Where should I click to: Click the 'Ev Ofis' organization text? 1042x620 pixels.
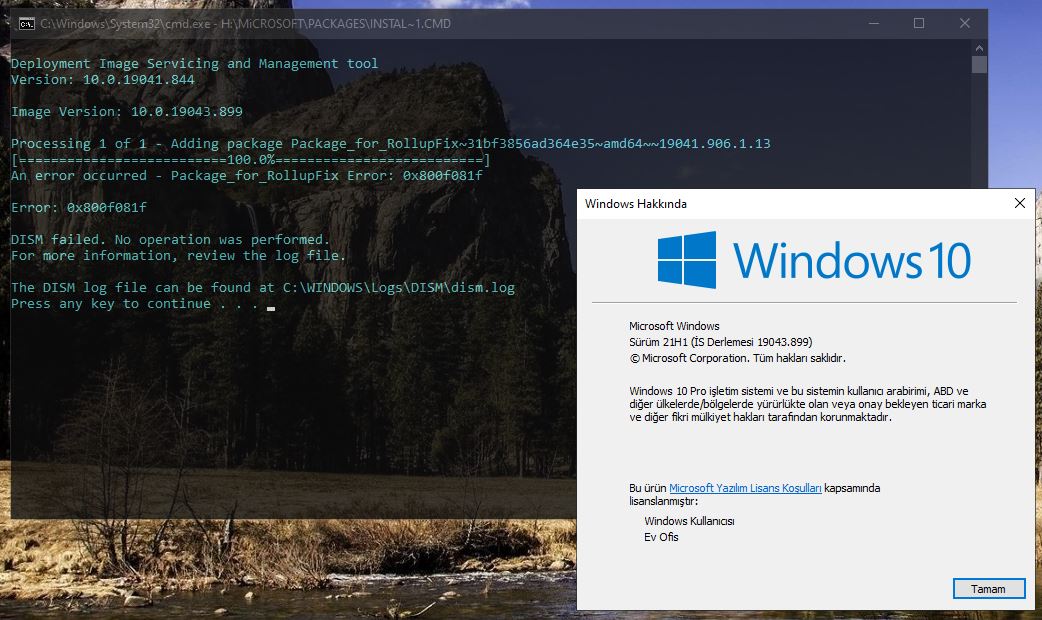point(661,537)
